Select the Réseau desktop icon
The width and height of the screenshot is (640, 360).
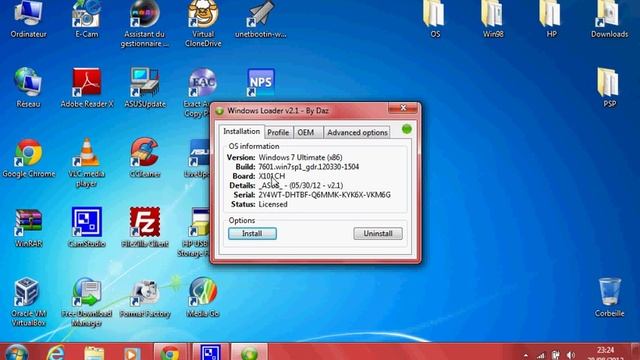28,87
